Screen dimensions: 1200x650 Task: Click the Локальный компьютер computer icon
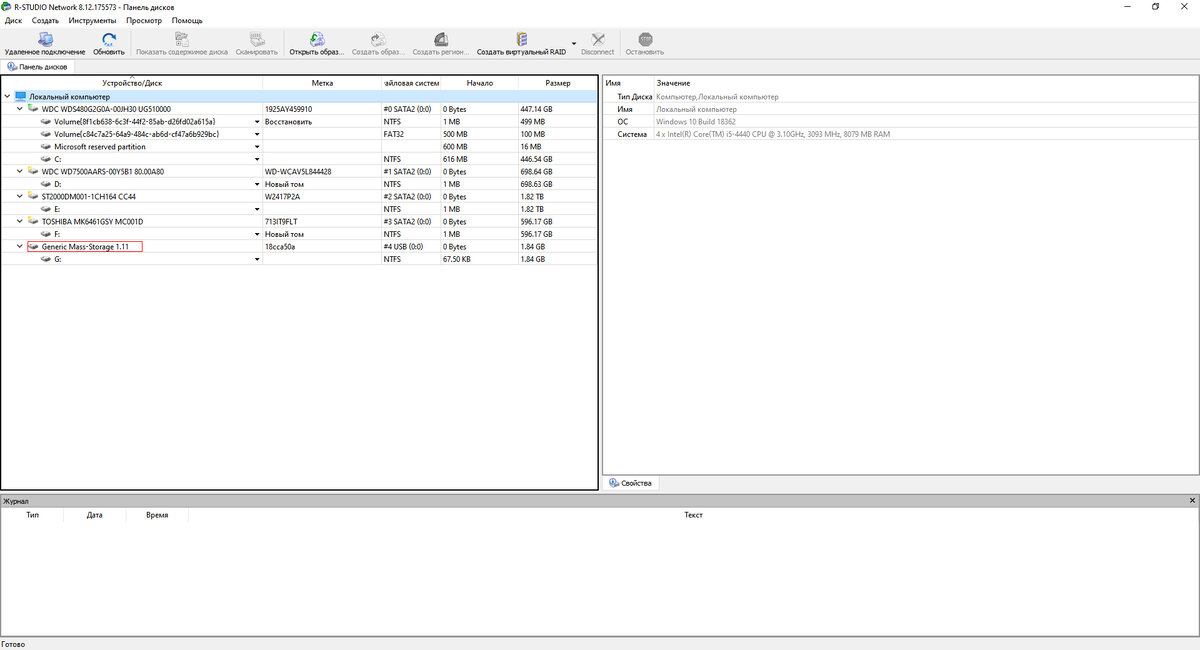21,96
